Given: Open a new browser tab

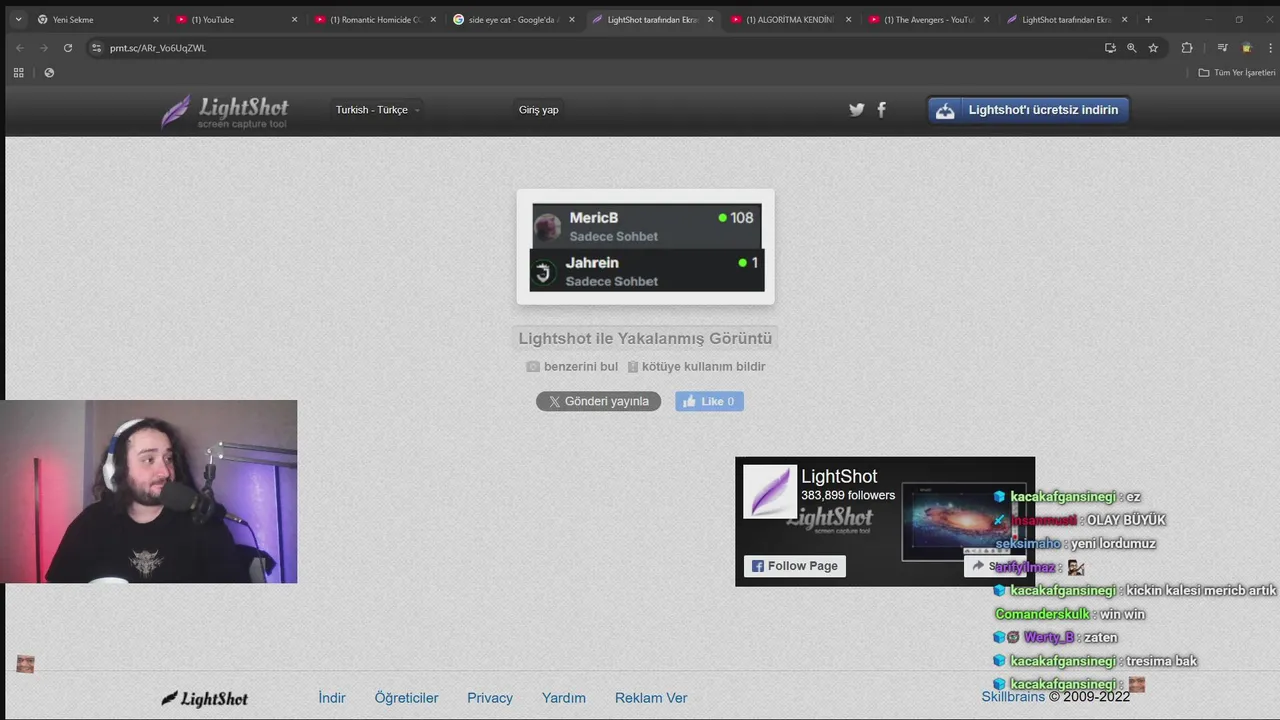Looking at the screenshot, I should pos(1148,19).
